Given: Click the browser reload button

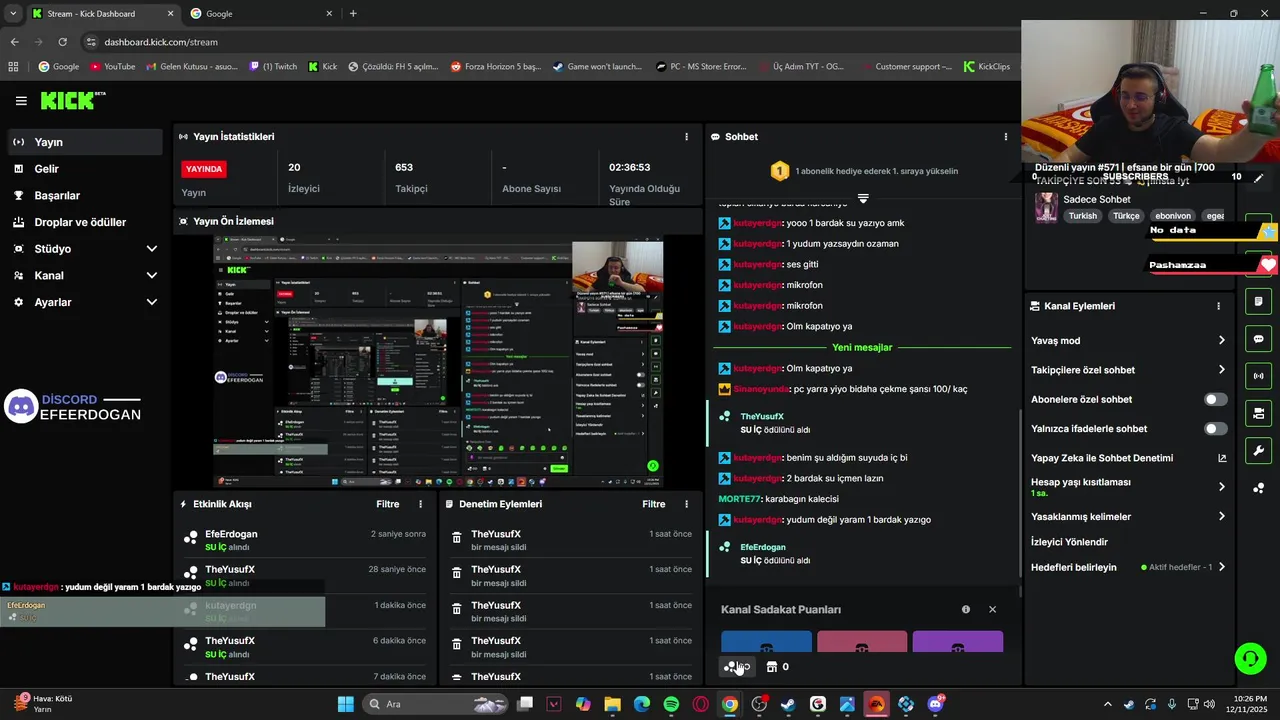Looking at the screenshot, I should (x=62, y=42).
